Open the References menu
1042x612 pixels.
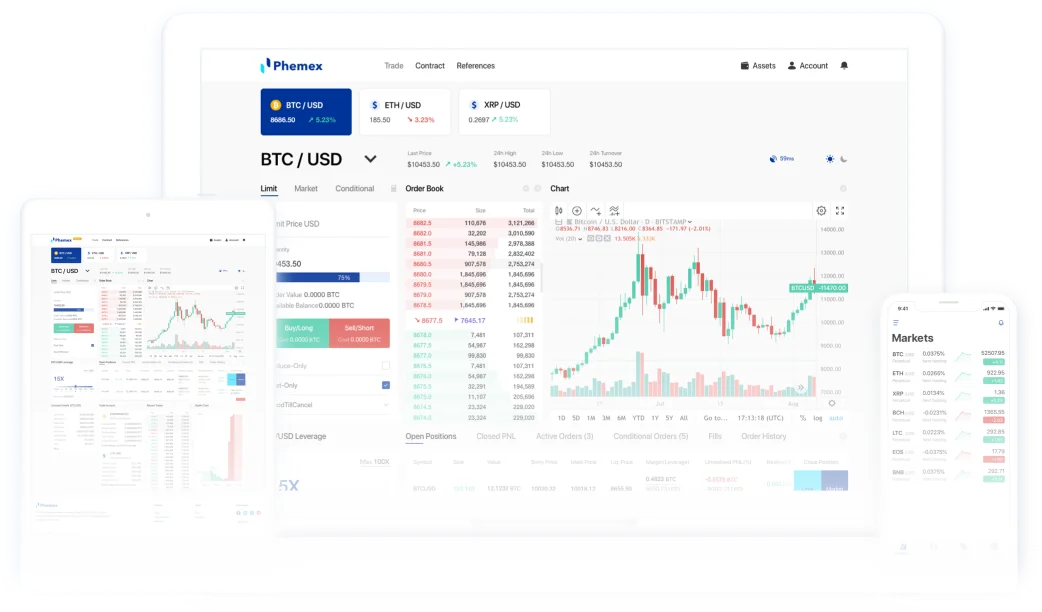tap(475, 66)
